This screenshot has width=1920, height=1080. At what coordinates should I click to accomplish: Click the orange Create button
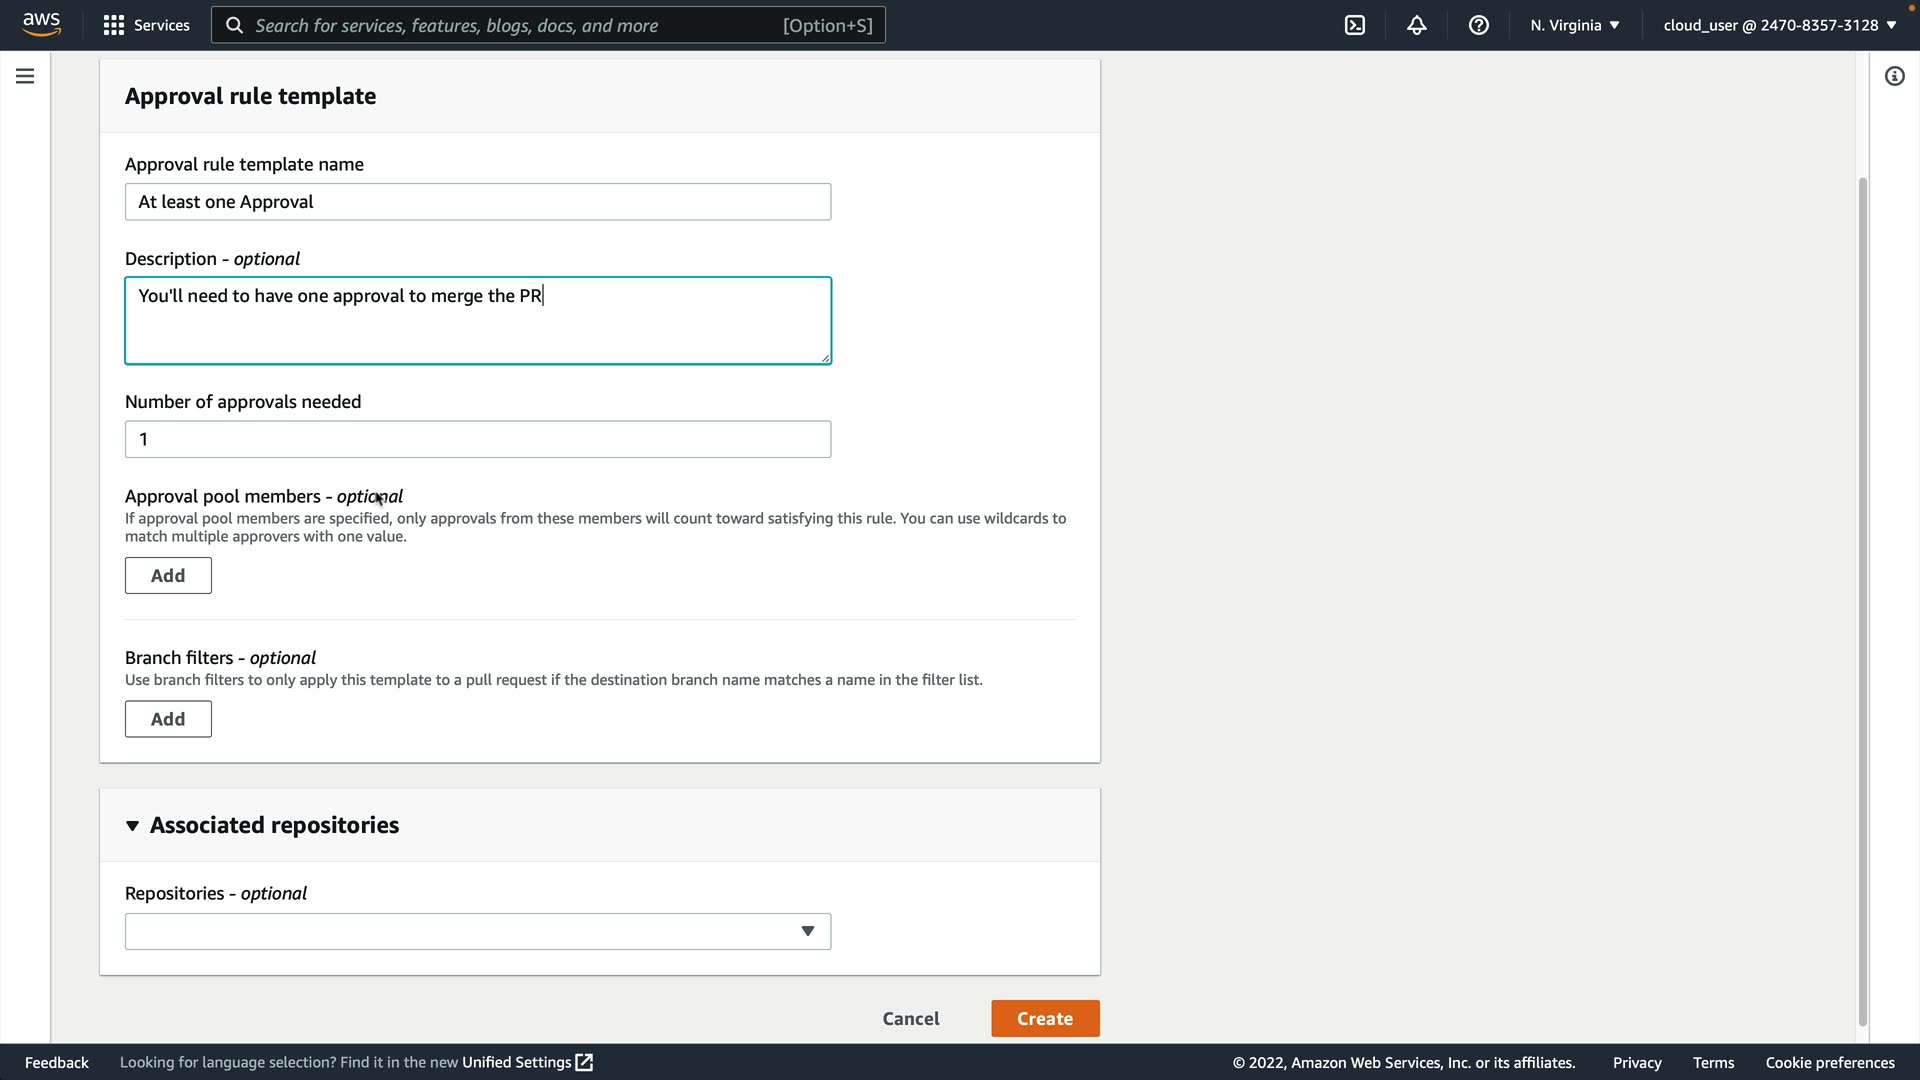[1045, 1018]
